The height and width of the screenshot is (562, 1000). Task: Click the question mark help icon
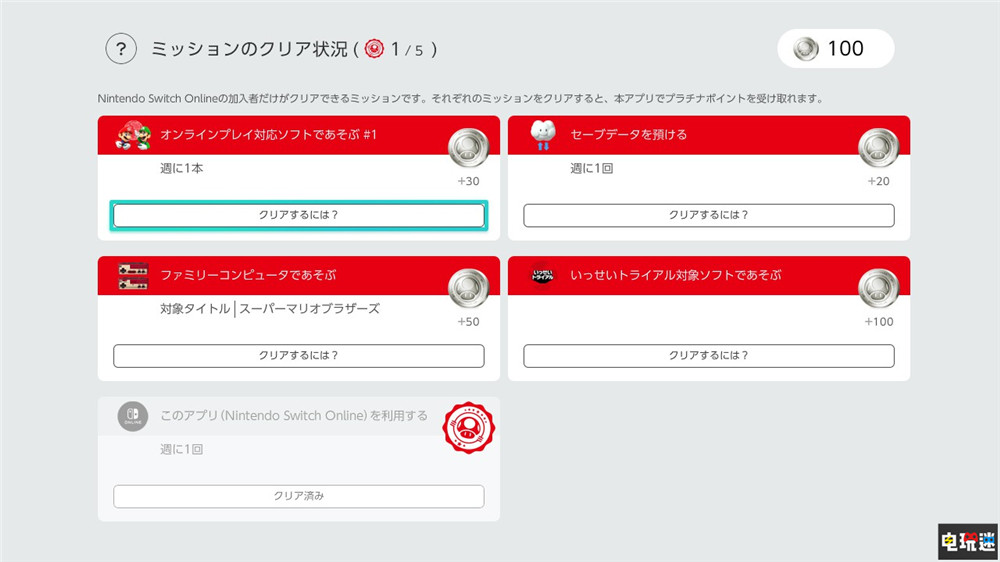(x=121, y=48)
